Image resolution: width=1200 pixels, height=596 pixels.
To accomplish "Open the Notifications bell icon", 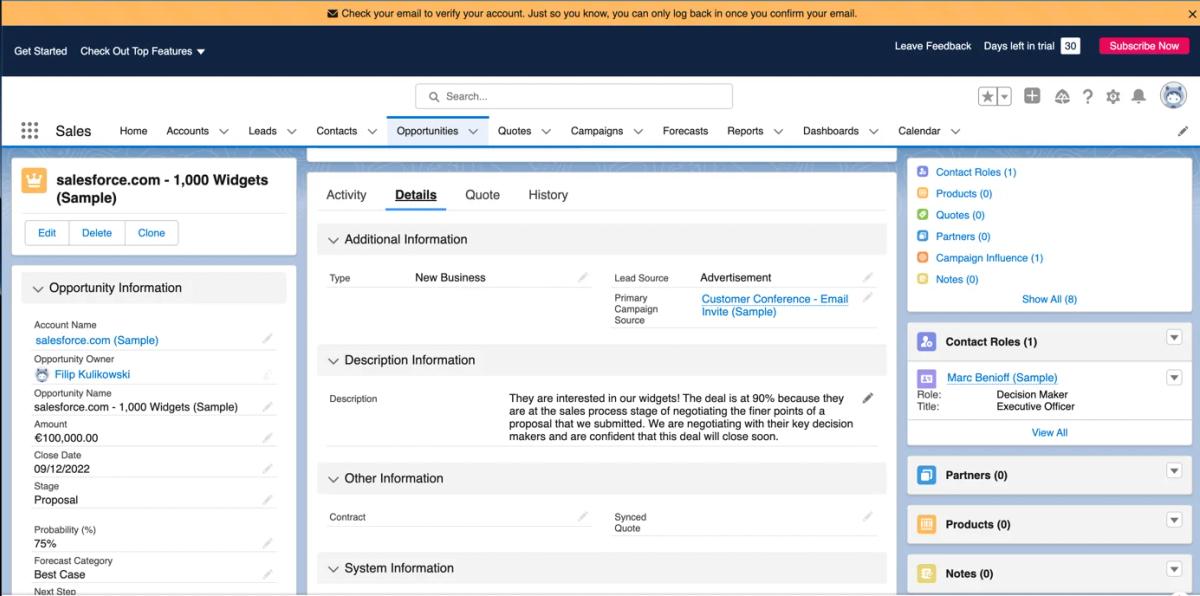I will click(x=1138, y=96).
